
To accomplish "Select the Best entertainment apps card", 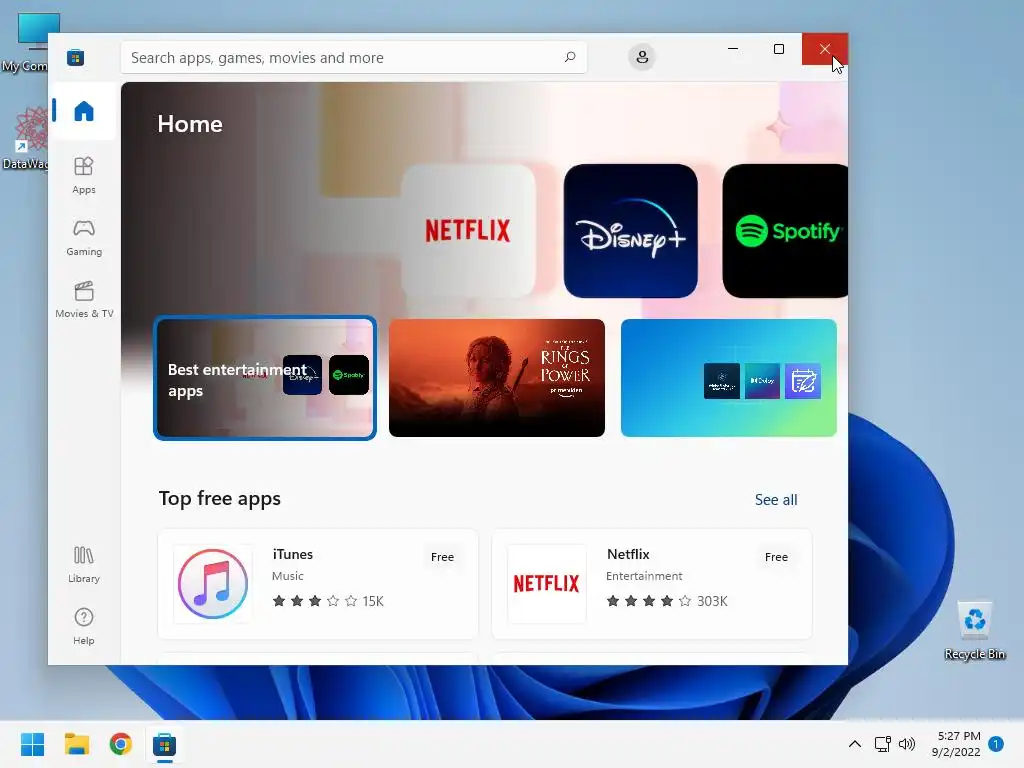I will pyautogui.click(x=265, y=378).
